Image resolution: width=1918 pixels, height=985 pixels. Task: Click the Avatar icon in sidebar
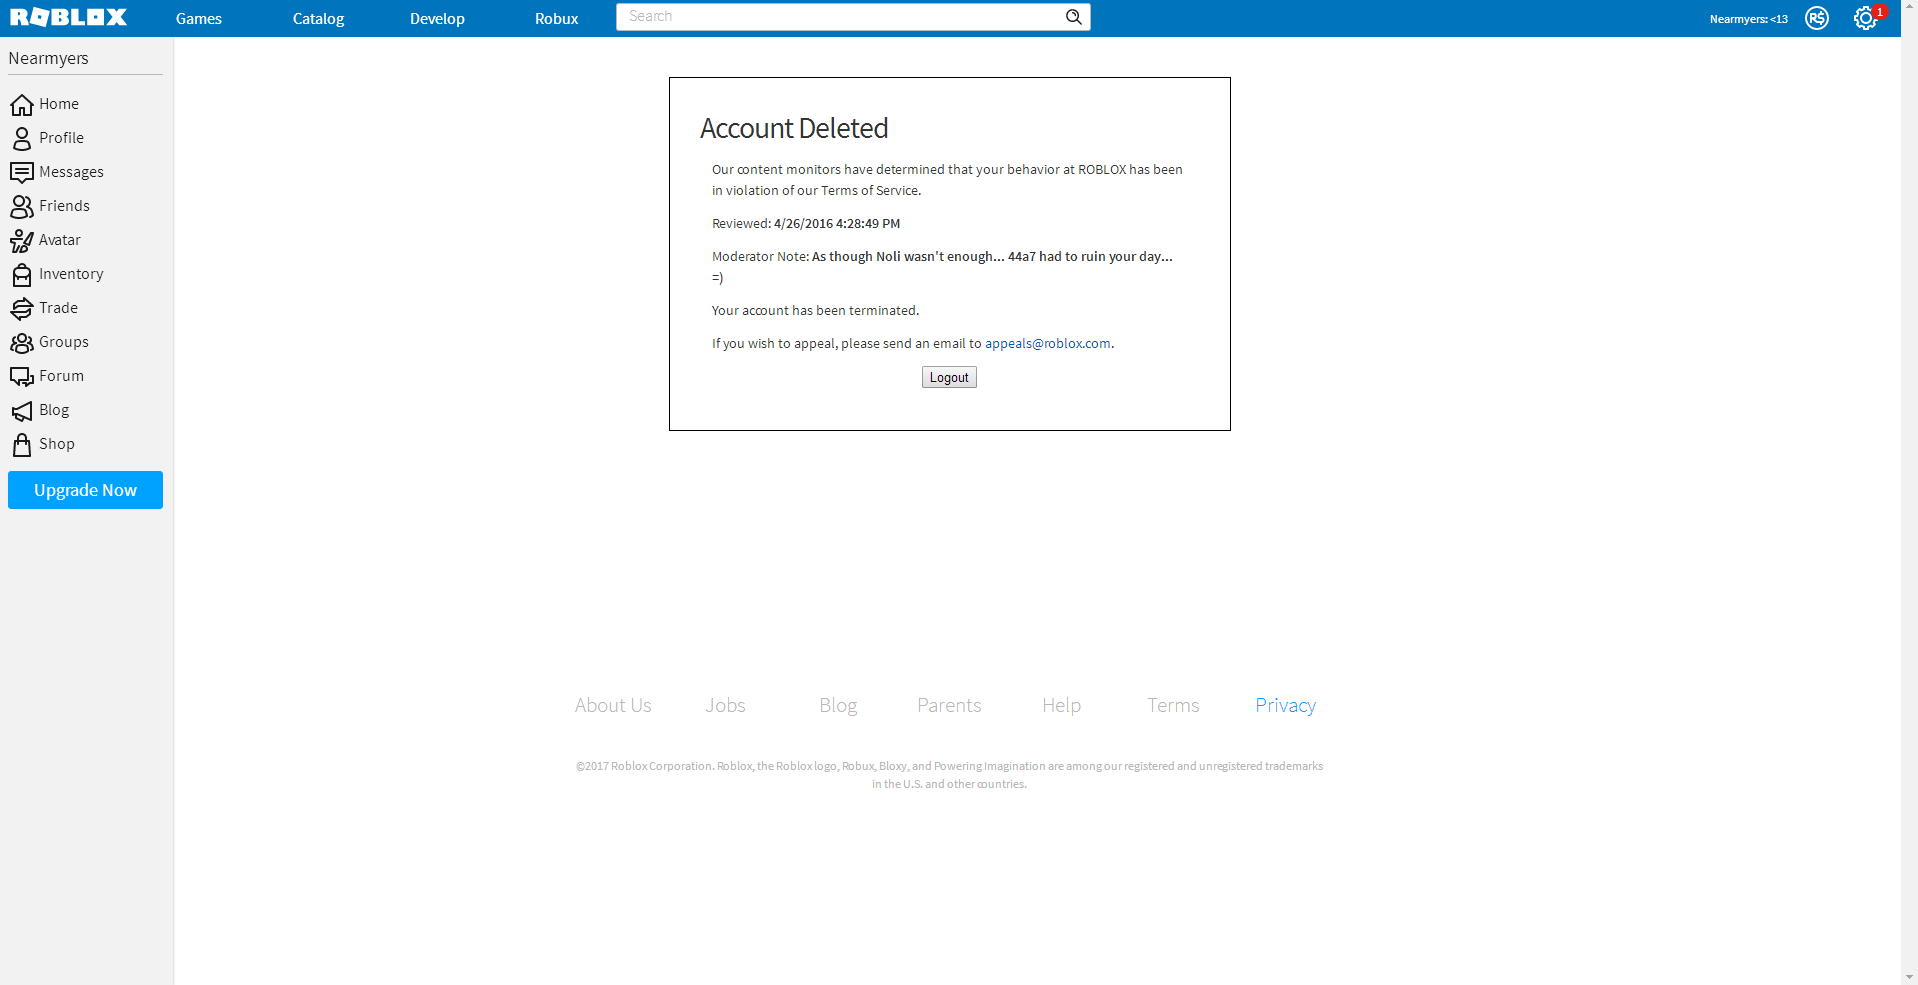tap(21, 241)
